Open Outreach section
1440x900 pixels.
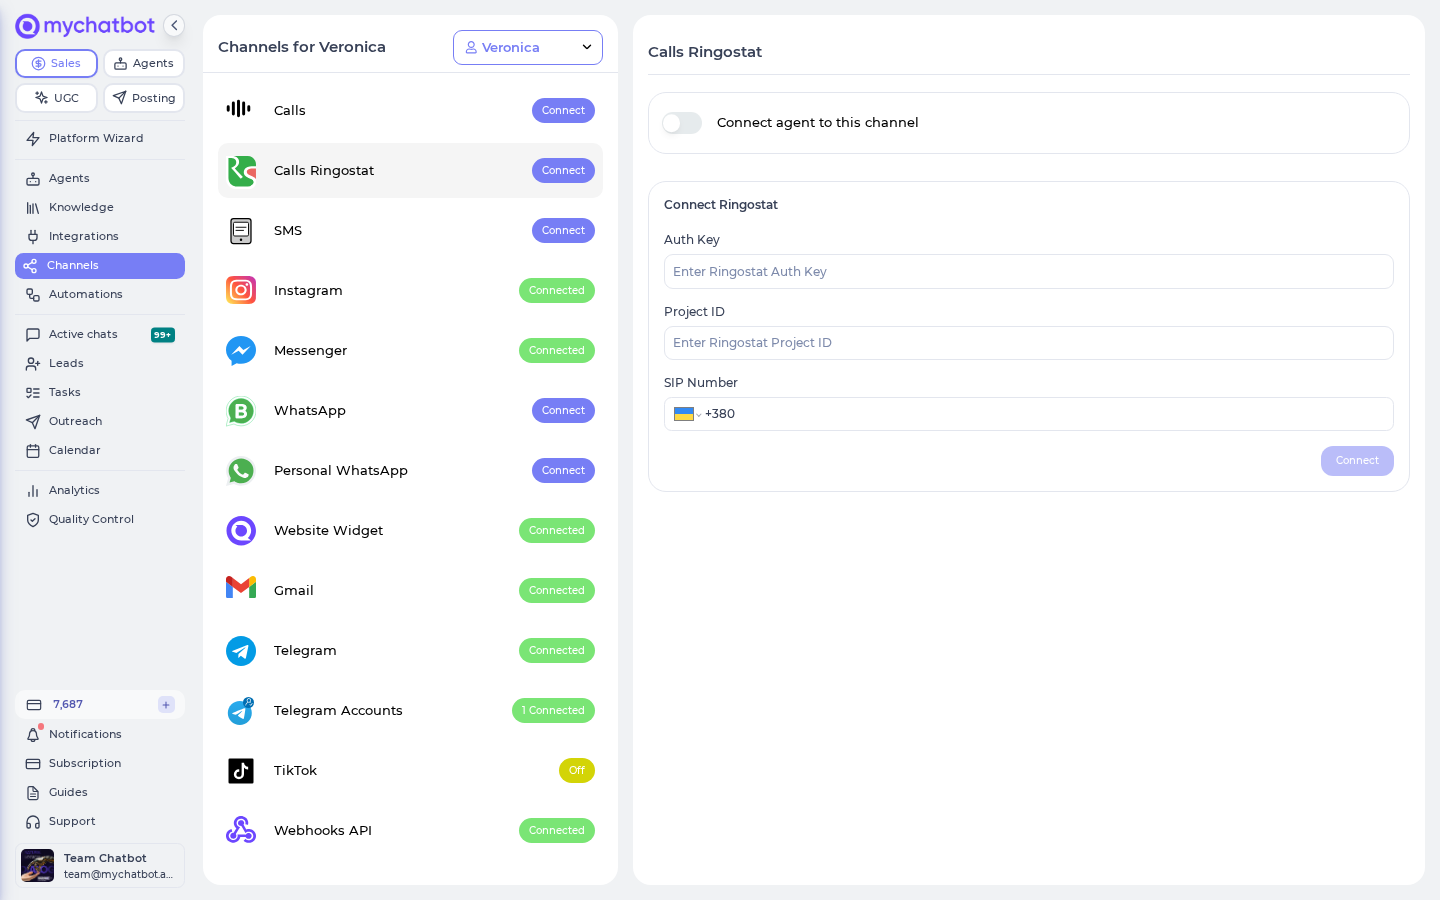coord(100,421)
